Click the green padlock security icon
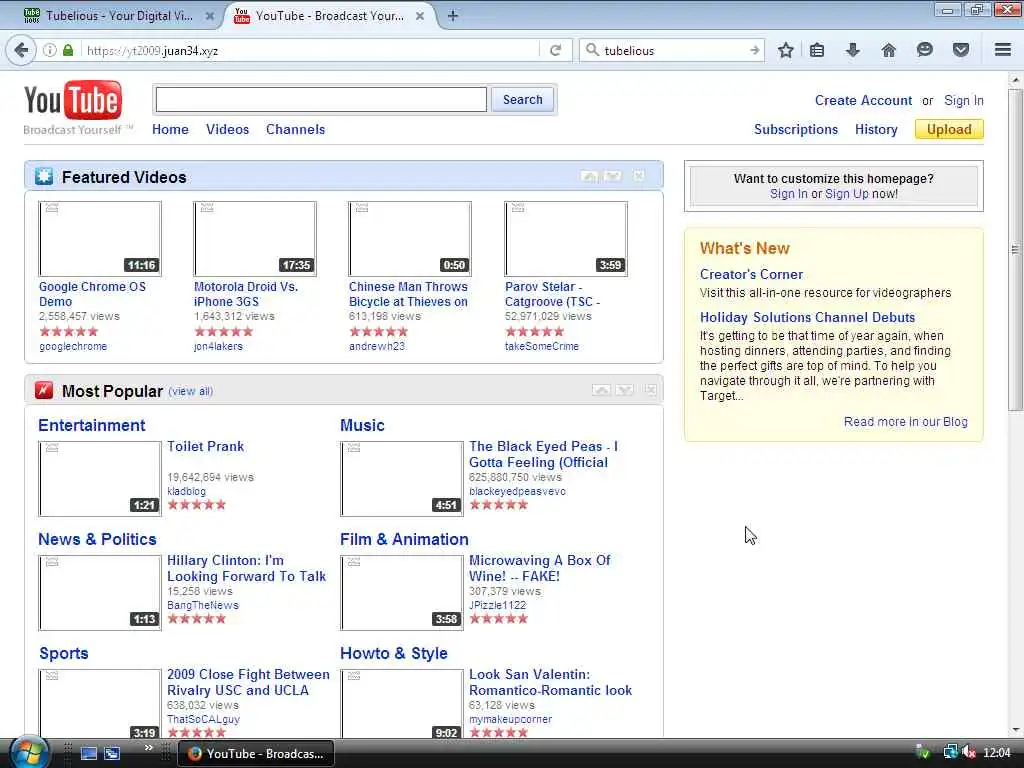Viewport: 1024px width, 768px height. click(x=68, y=50)
